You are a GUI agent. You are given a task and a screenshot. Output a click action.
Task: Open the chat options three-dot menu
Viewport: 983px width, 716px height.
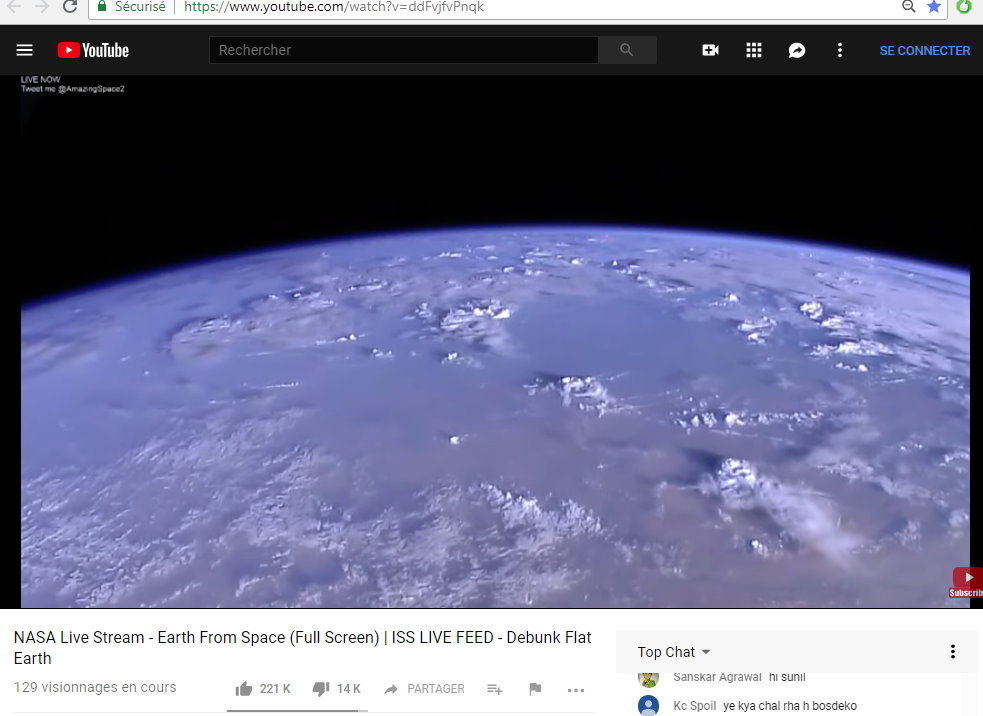[x=953, y=651]
